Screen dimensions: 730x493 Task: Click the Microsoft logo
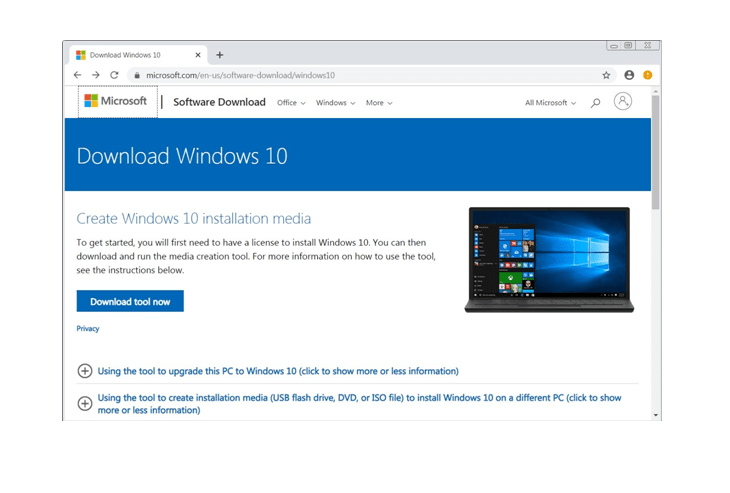click(x=115, y=101)
